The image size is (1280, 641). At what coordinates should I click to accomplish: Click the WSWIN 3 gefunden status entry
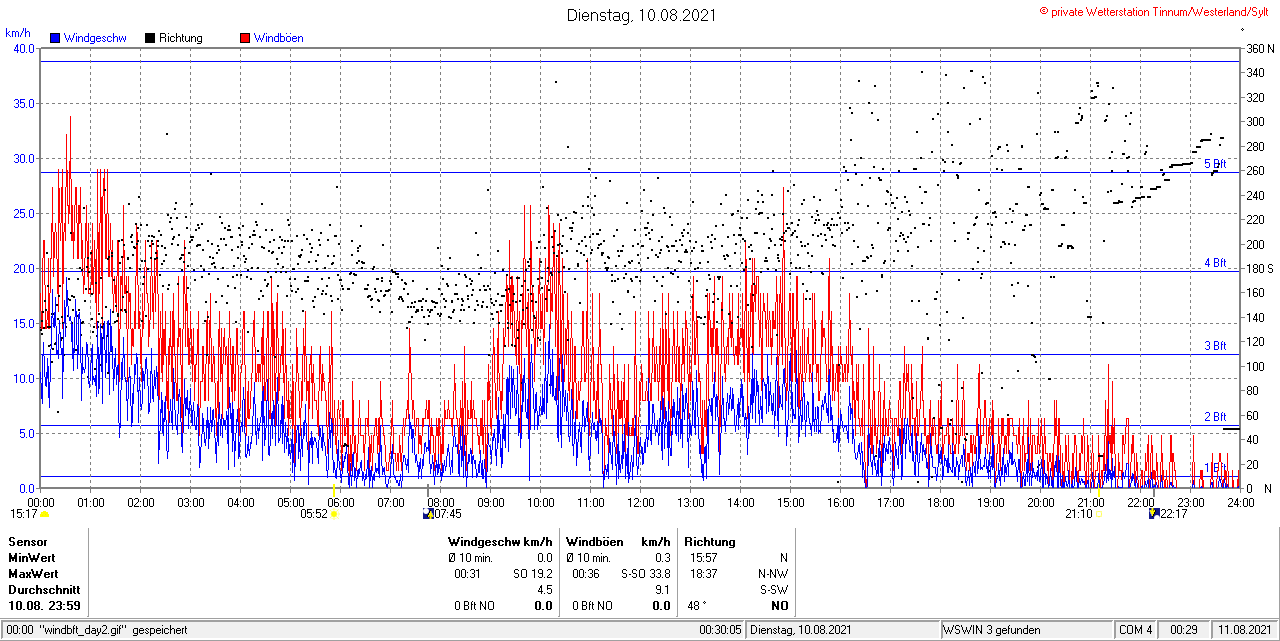(992, 630)
